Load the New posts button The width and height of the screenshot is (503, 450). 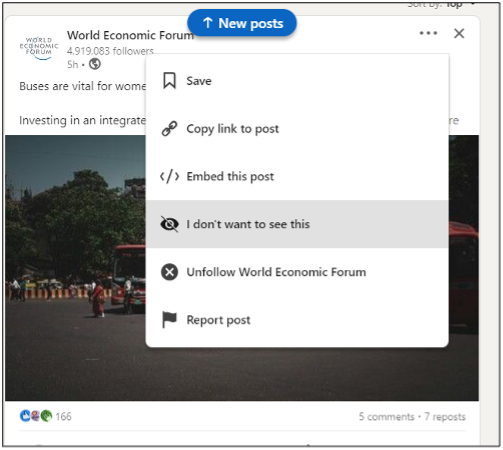pyautogui.click(x=242, y=23)
